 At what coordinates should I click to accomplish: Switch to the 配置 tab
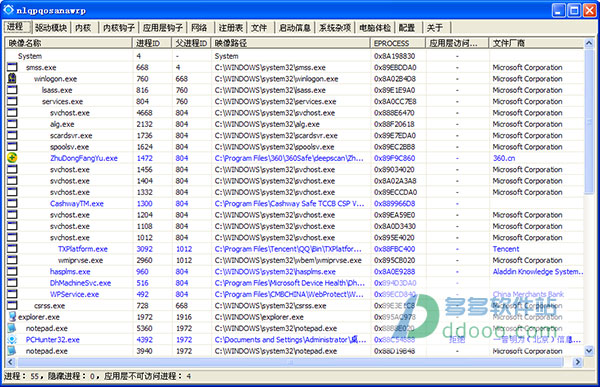point(407,28)
